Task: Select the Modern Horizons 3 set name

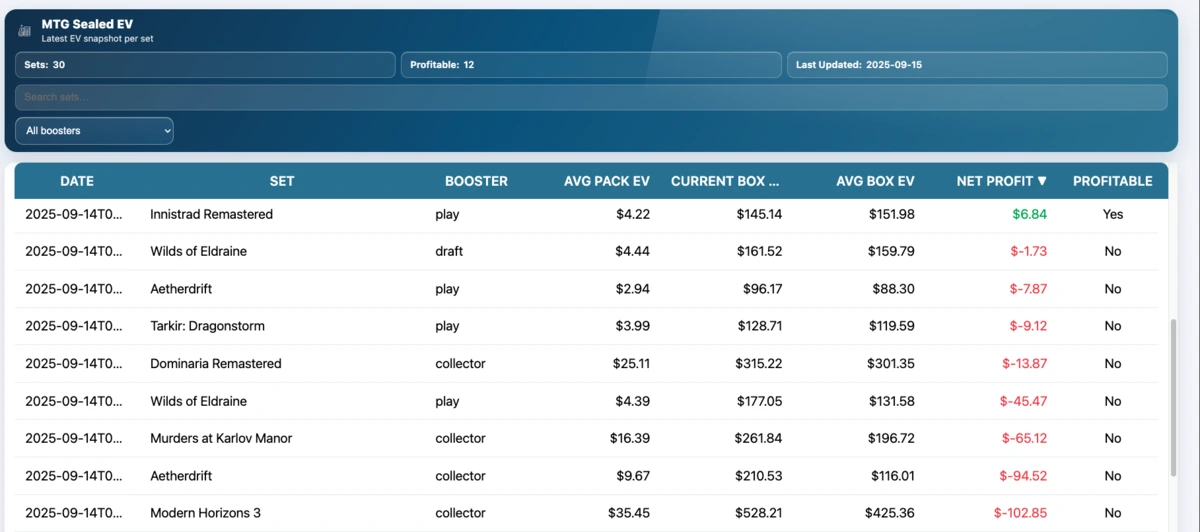Action: tap(205, 513)
